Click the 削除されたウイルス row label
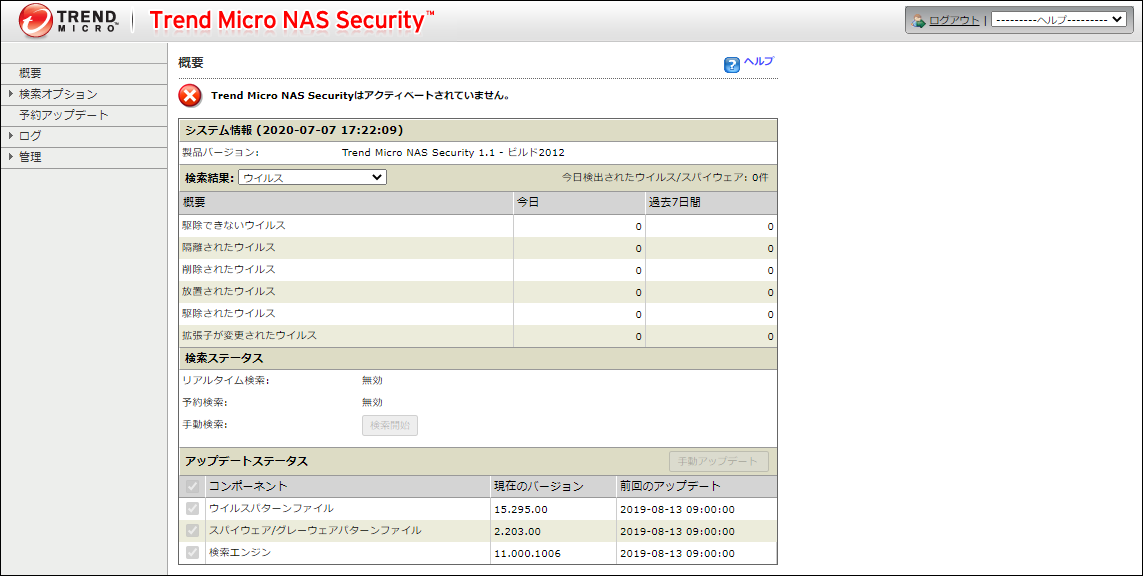The height and width of the screenshot is (576, 1143). tap(229, 269)
